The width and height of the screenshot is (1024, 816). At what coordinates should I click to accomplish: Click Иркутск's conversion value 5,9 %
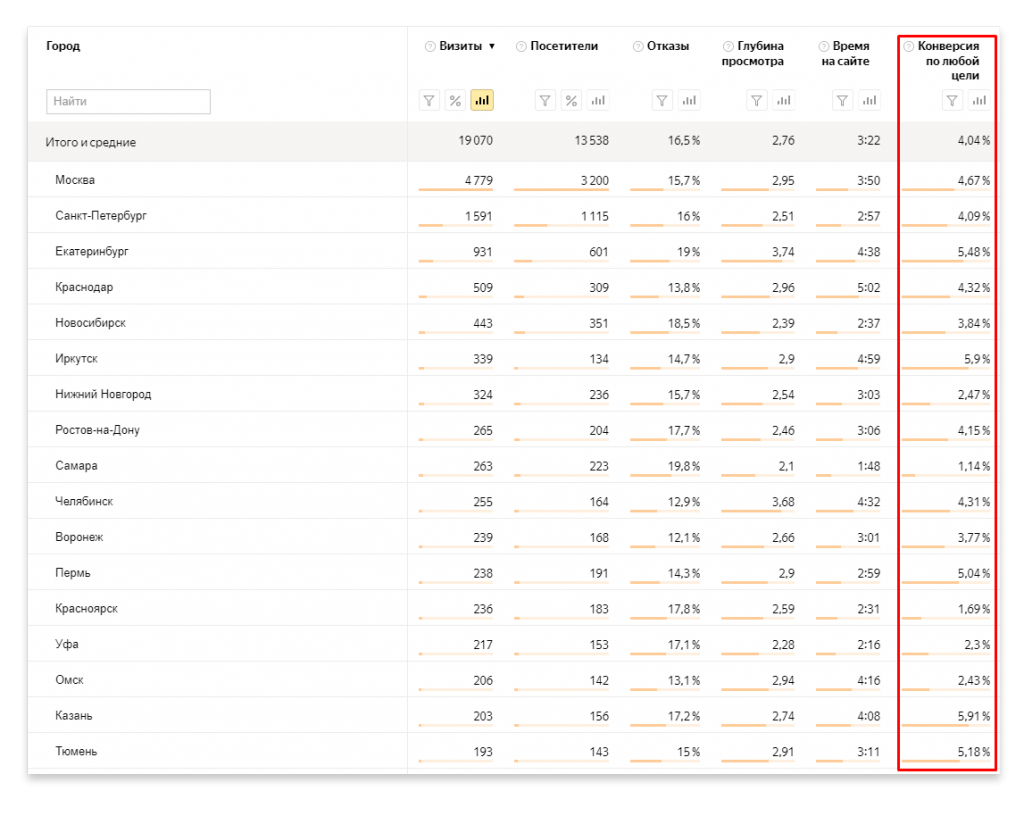(x=977, y=359)
